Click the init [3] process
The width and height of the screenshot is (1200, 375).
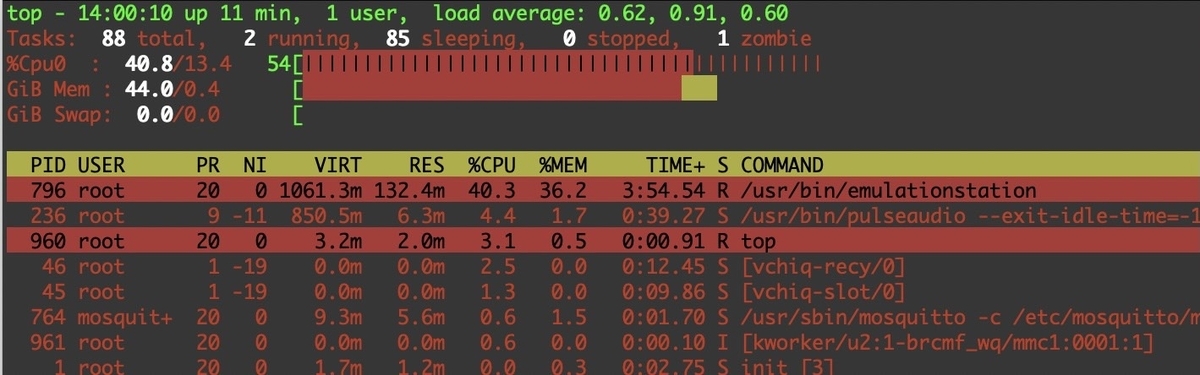788,367
